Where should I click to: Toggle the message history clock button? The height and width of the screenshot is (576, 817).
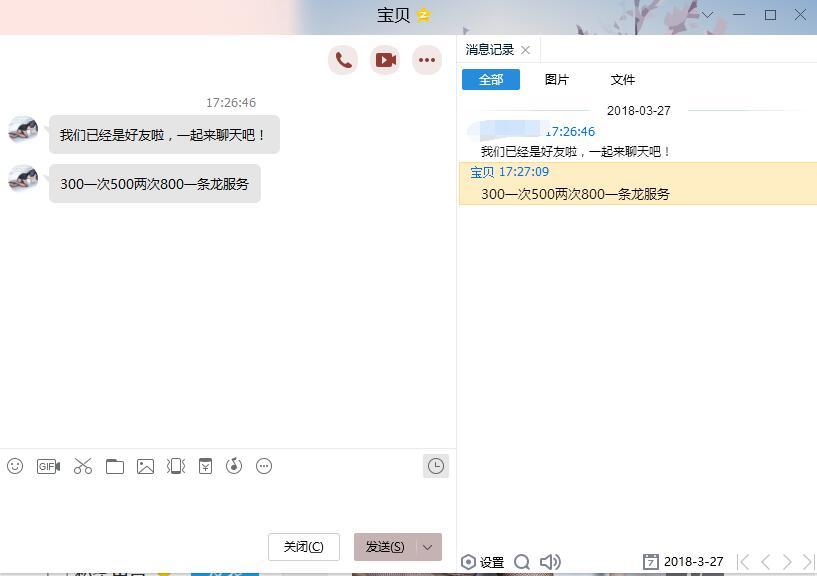tap(436, 466)
